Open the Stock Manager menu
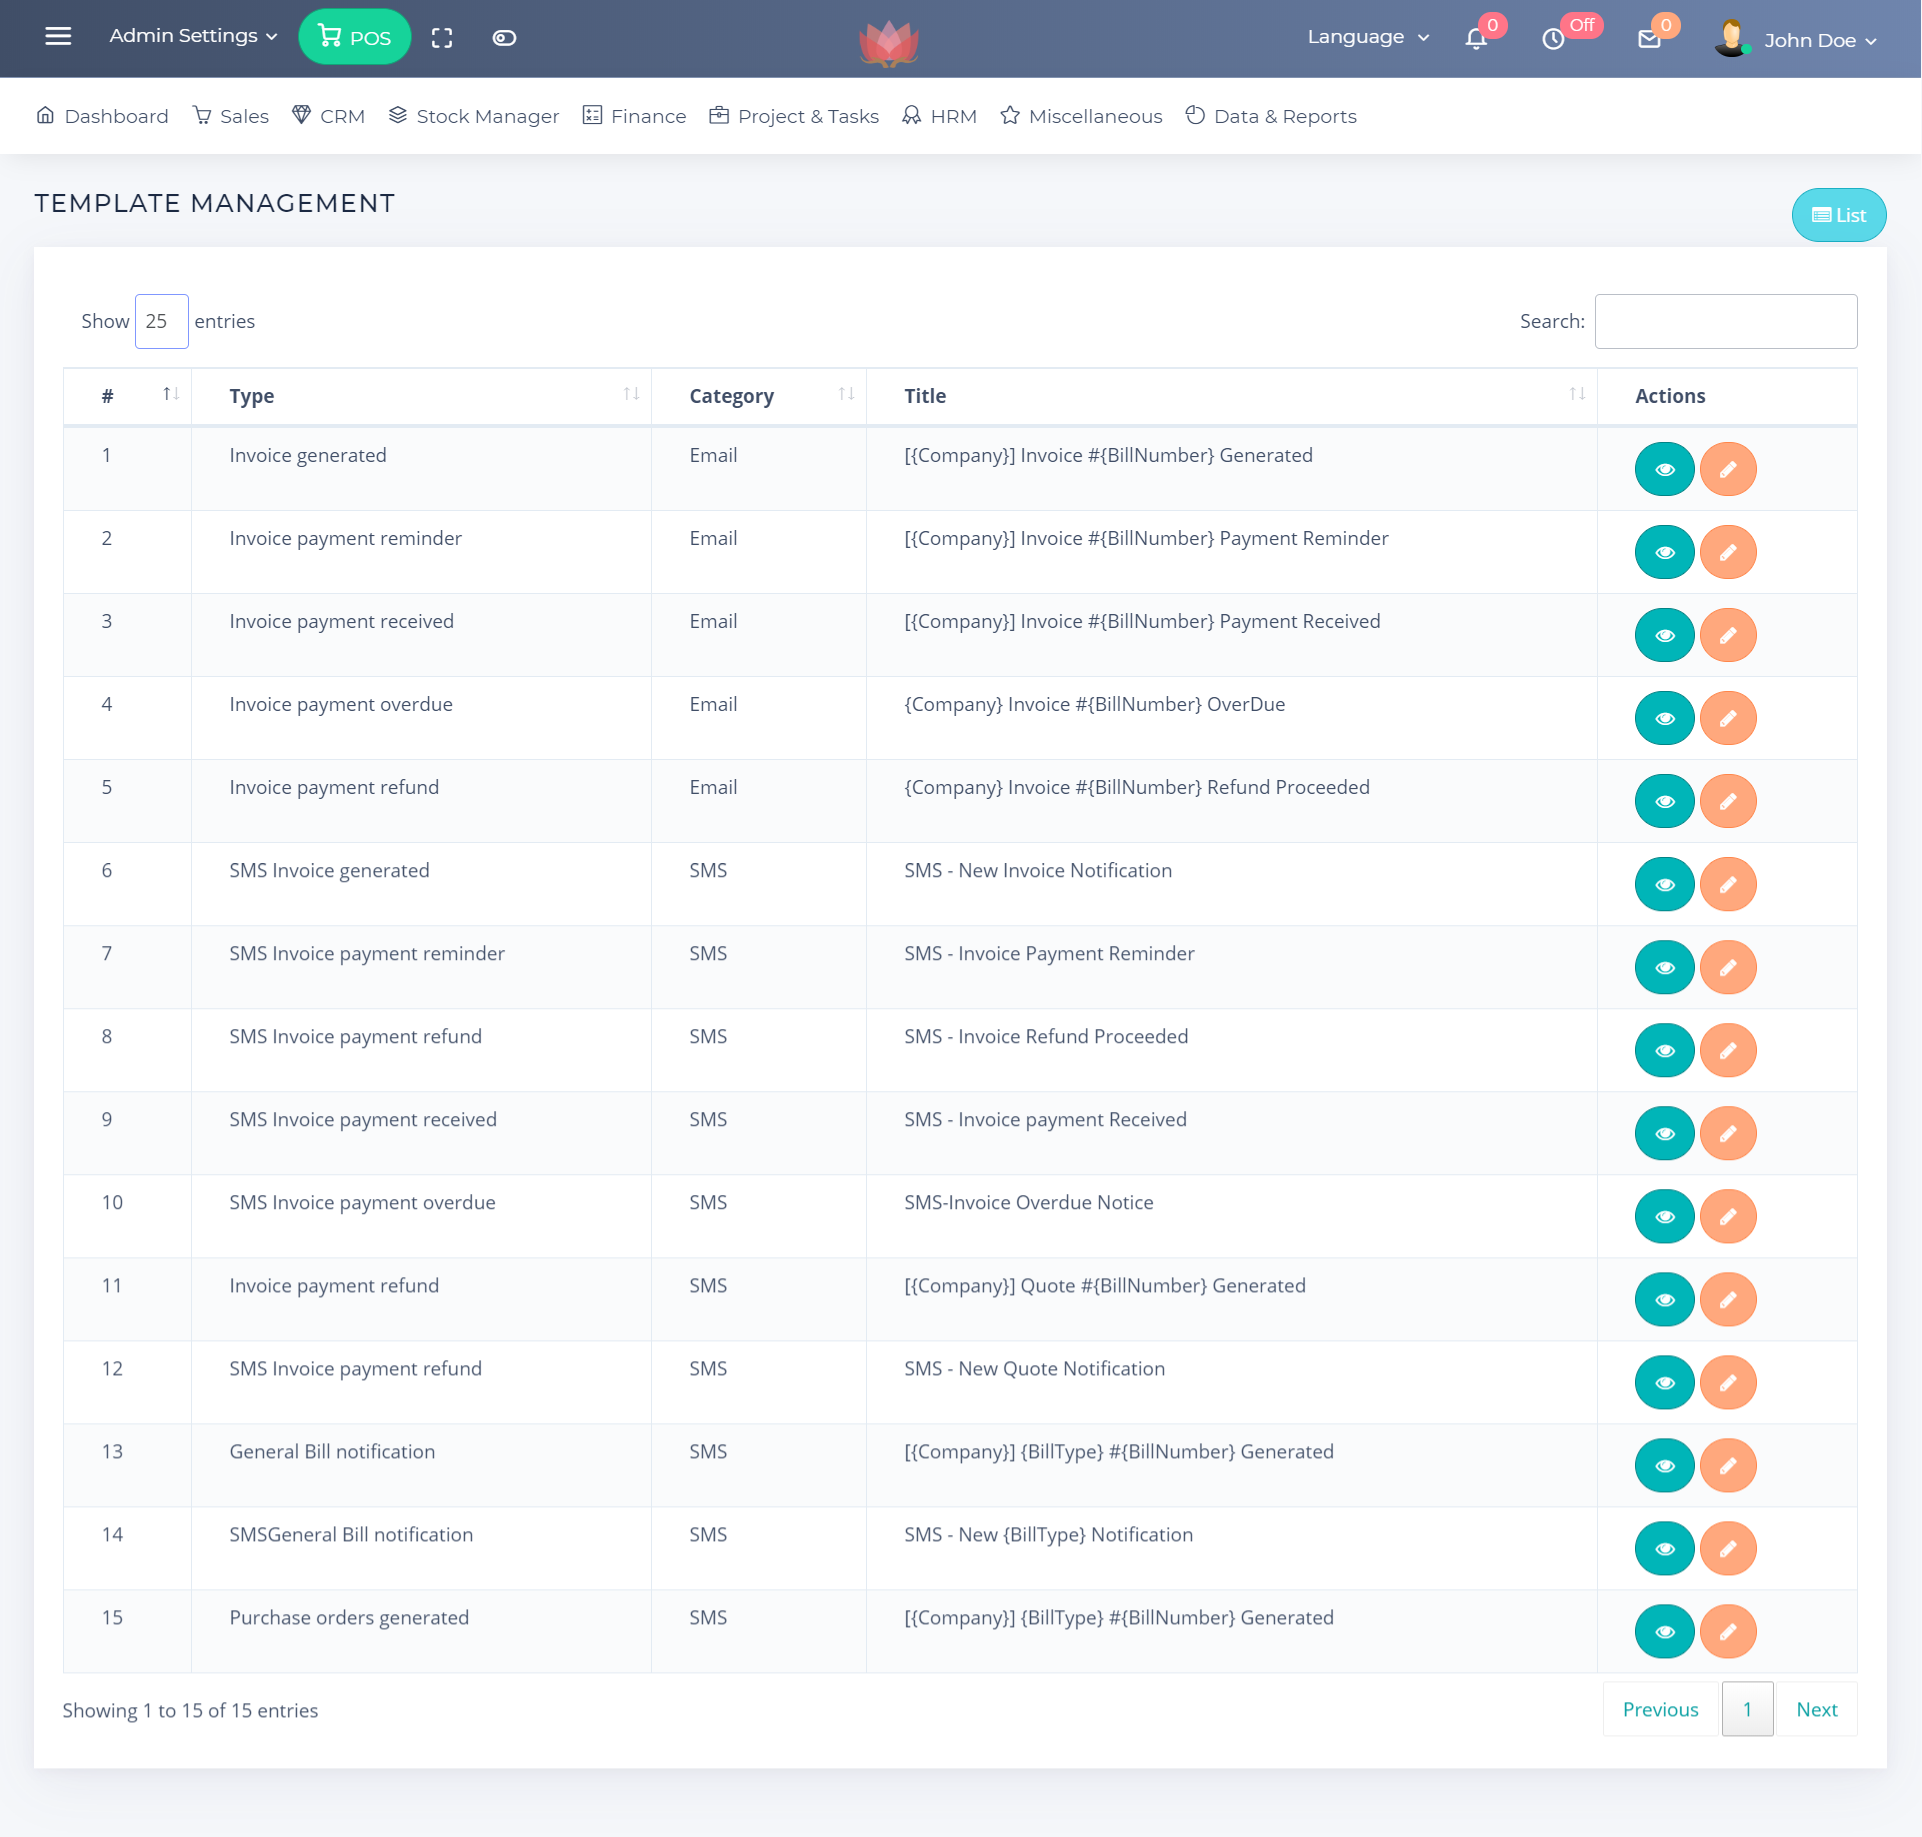This screenshot has height=1837, width=1922. click(474, 116)
